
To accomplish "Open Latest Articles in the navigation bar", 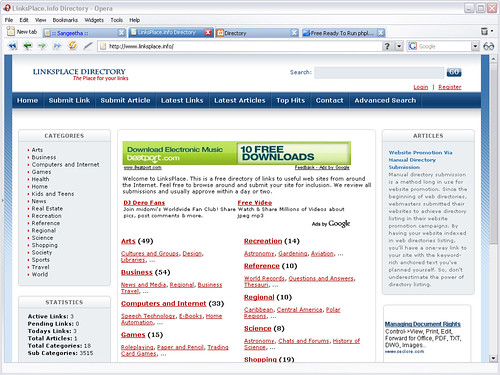I will (x=240, y=100).
